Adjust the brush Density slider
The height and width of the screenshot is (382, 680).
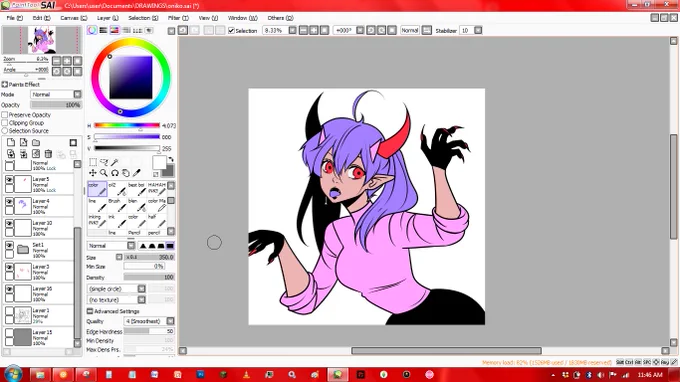[149, 277]
